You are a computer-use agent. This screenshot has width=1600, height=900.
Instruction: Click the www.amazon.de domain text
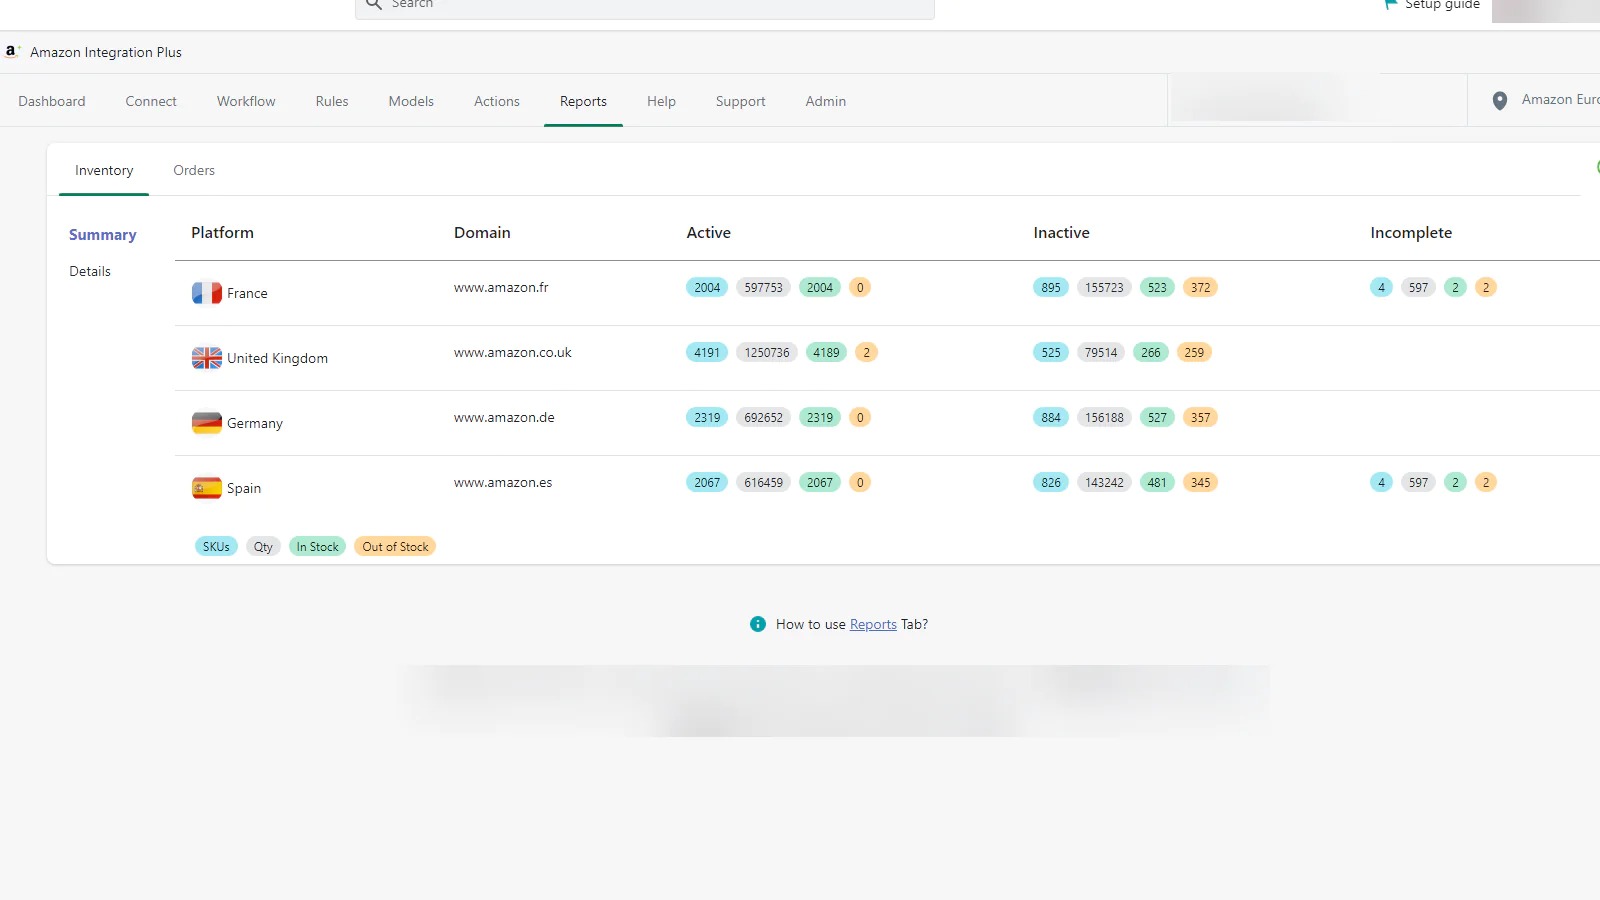tap(504, 417)
